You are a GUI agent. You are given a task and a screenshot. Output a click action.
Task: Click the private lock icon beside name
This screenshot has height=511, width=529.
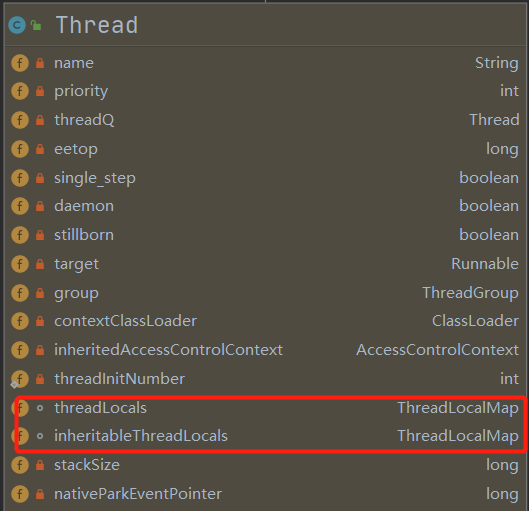[40, 63]
